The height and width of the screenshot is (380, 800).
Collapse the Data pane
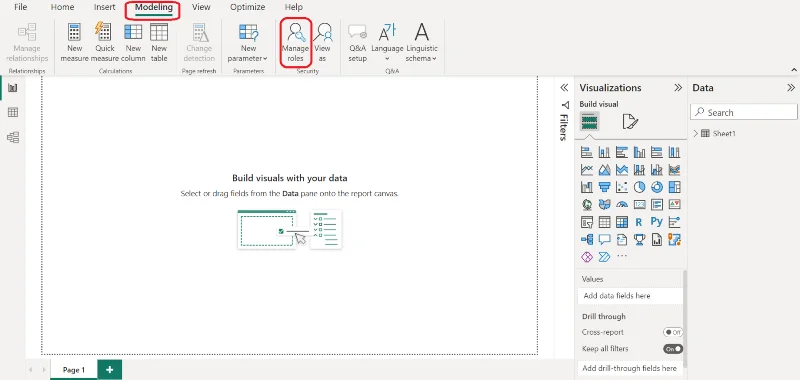point(791,88)
